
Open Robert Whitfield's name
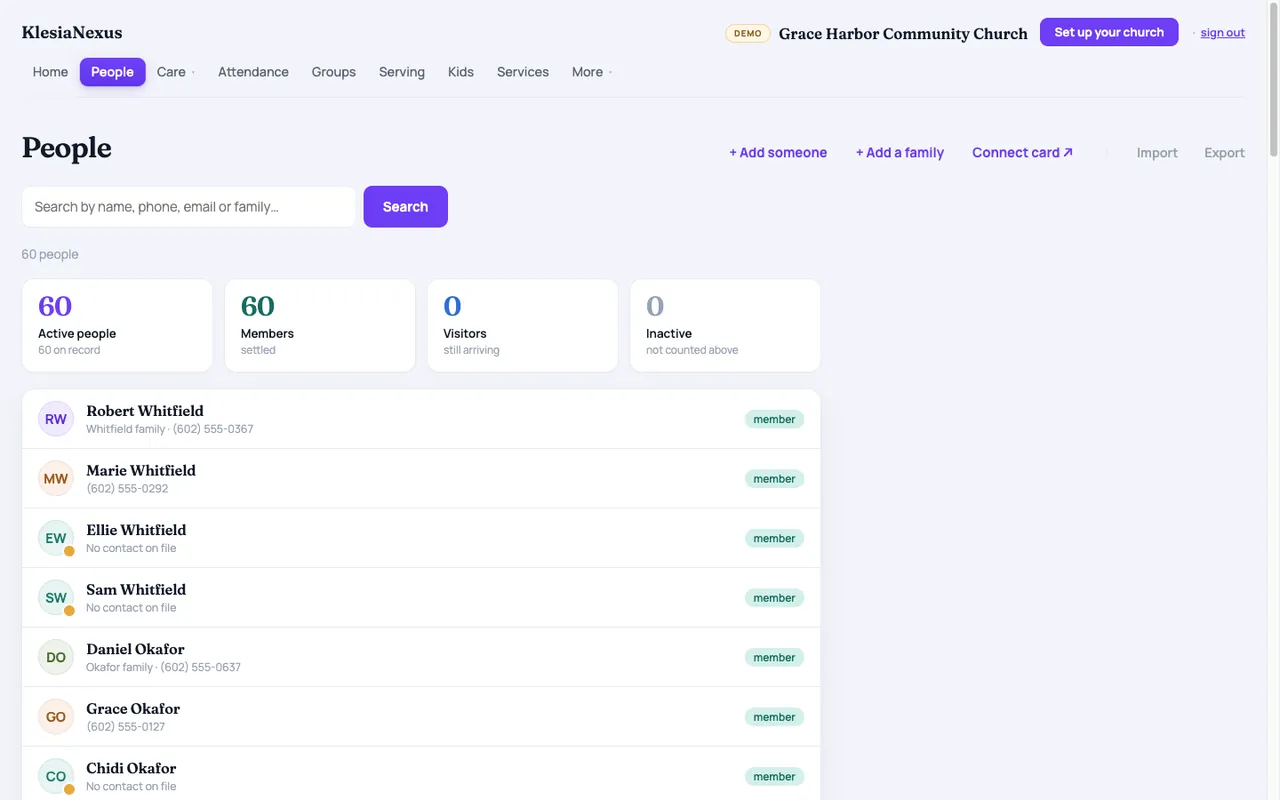[x=145, y=411]
